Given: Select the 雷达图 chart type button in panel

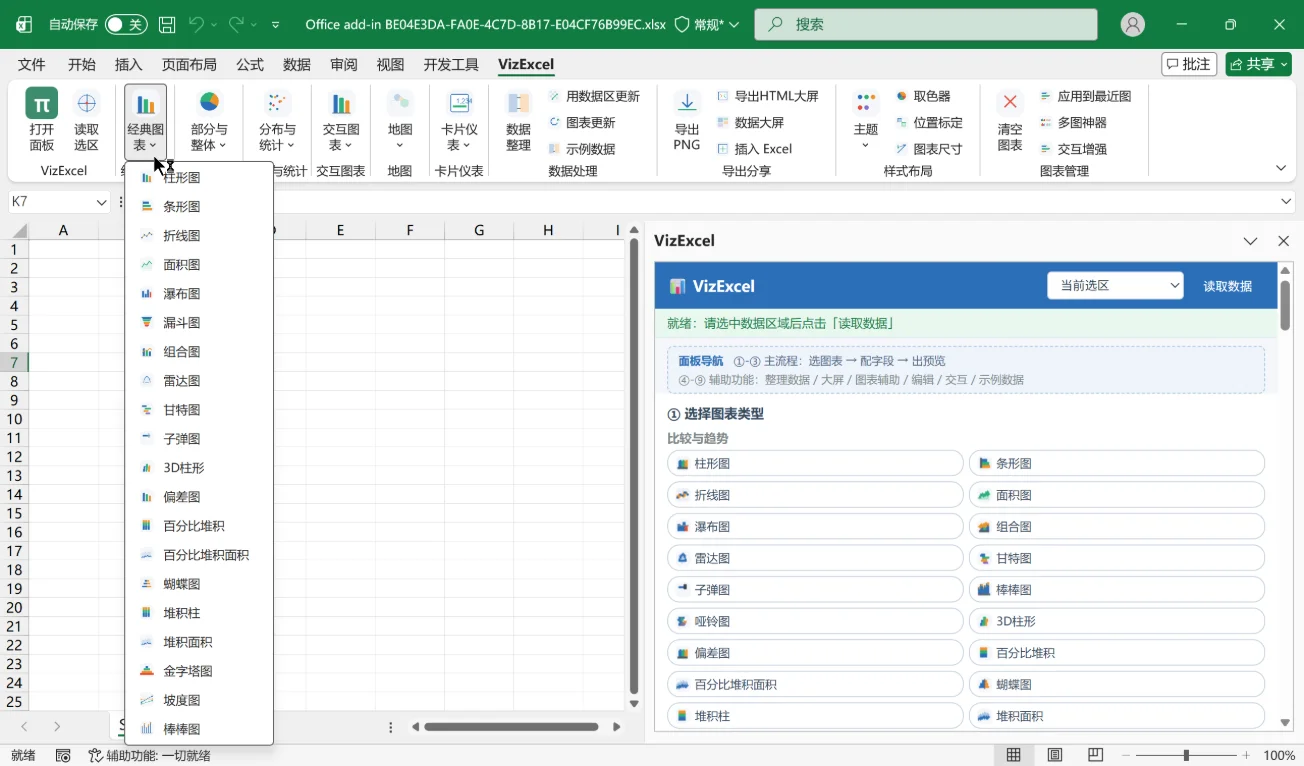Looking at the screenshot, I should pyautogui.click(x=815, y=558).
